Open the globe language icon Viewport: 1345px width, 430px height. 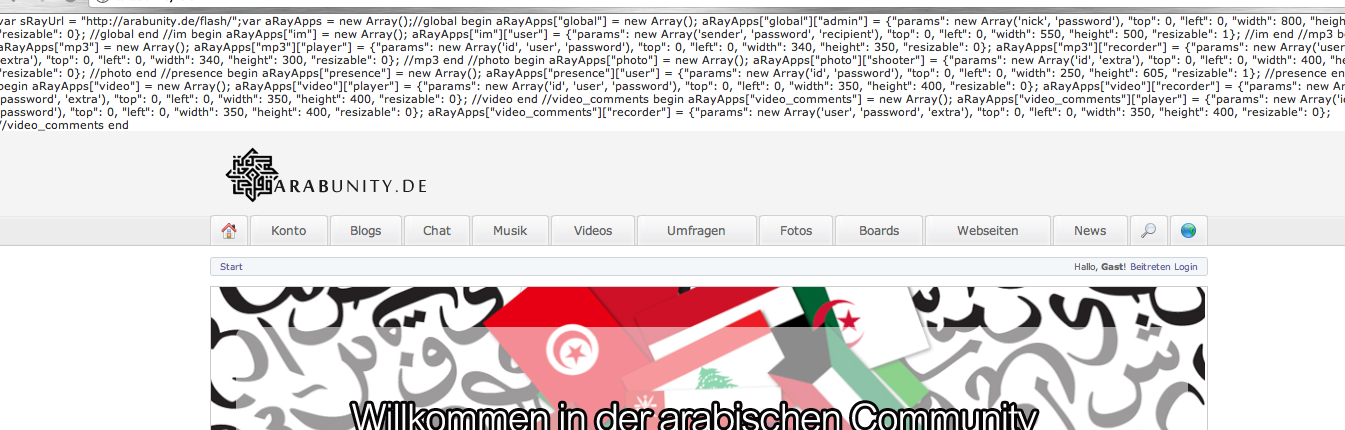click(1188, 230)
